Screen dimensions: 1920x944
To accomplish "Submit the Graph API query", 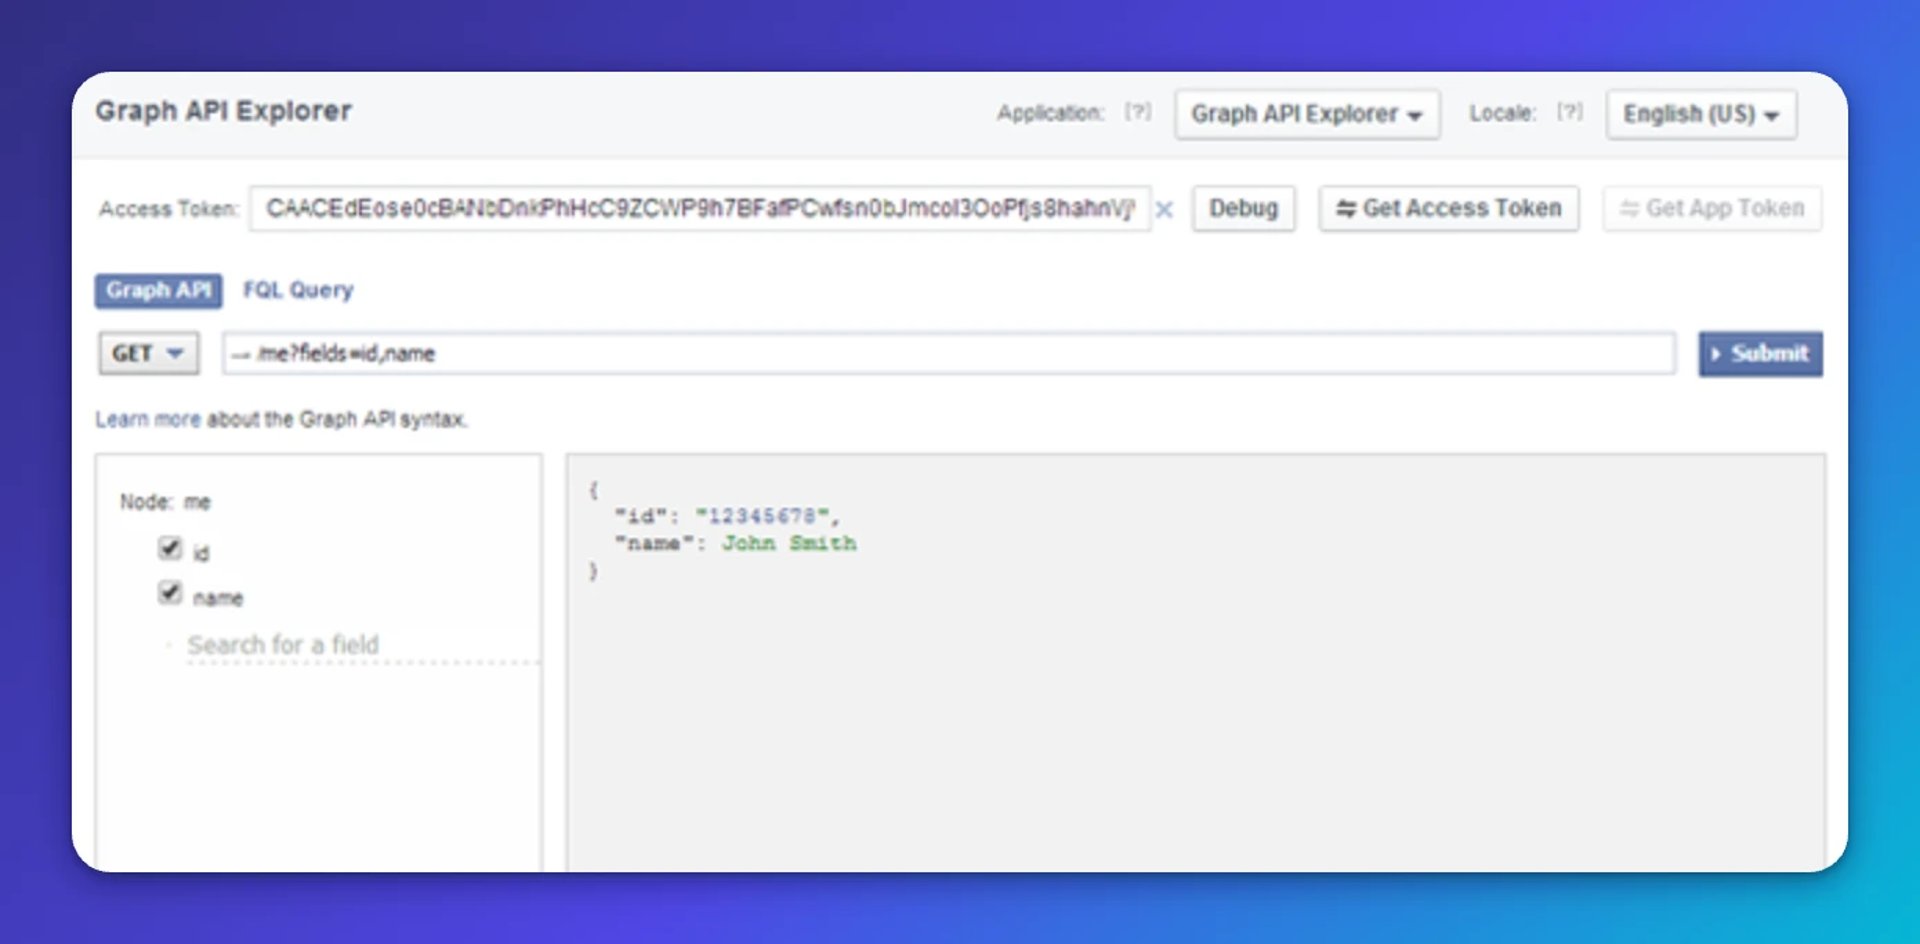I will tap(1760, 353).
